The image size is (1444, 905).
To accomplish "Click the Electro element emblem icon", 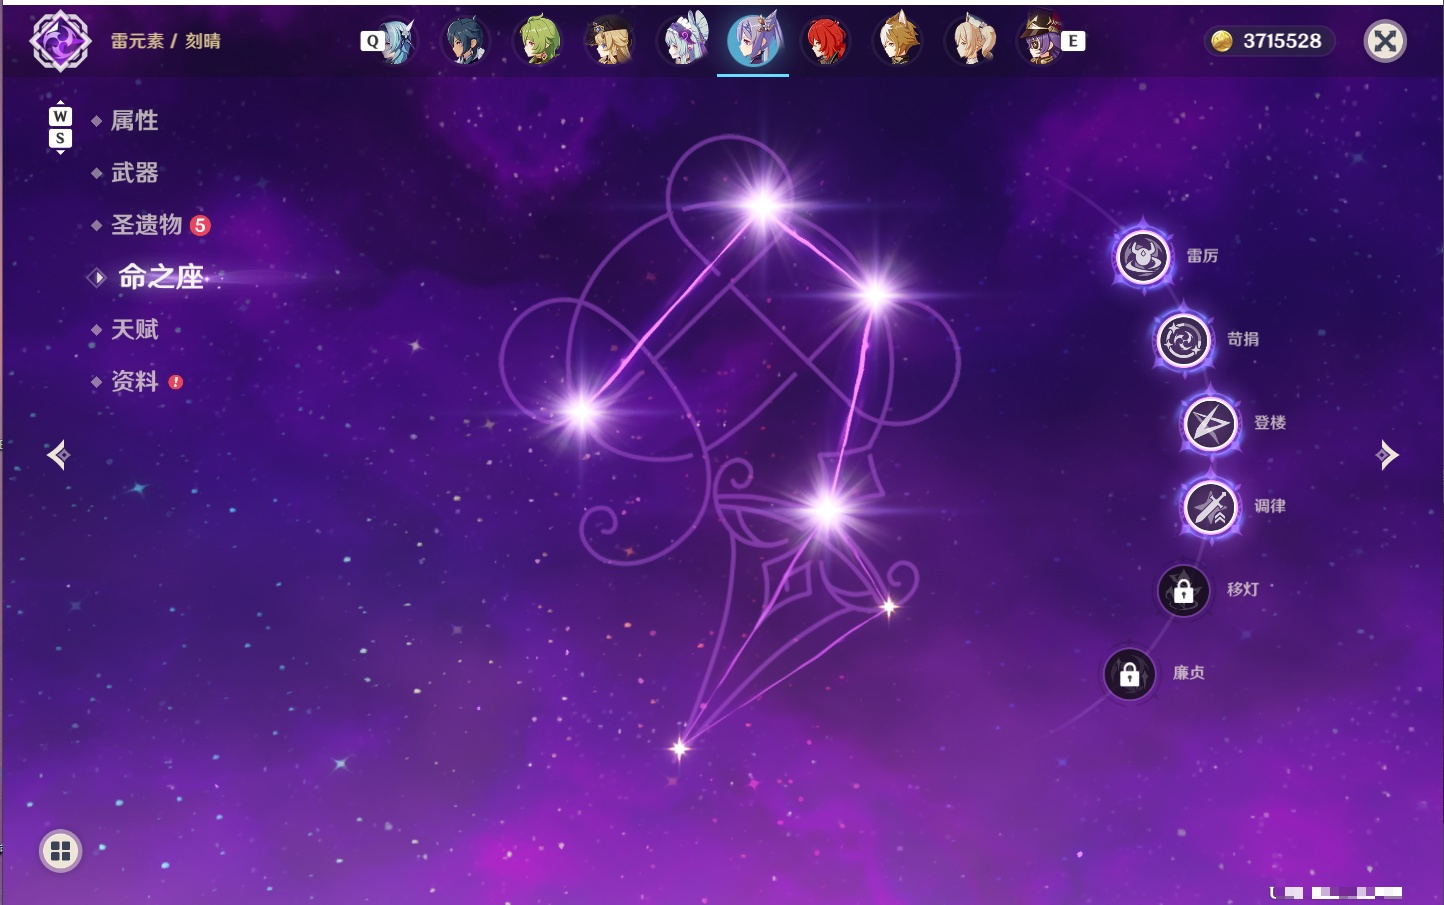I will pos(60,41).
